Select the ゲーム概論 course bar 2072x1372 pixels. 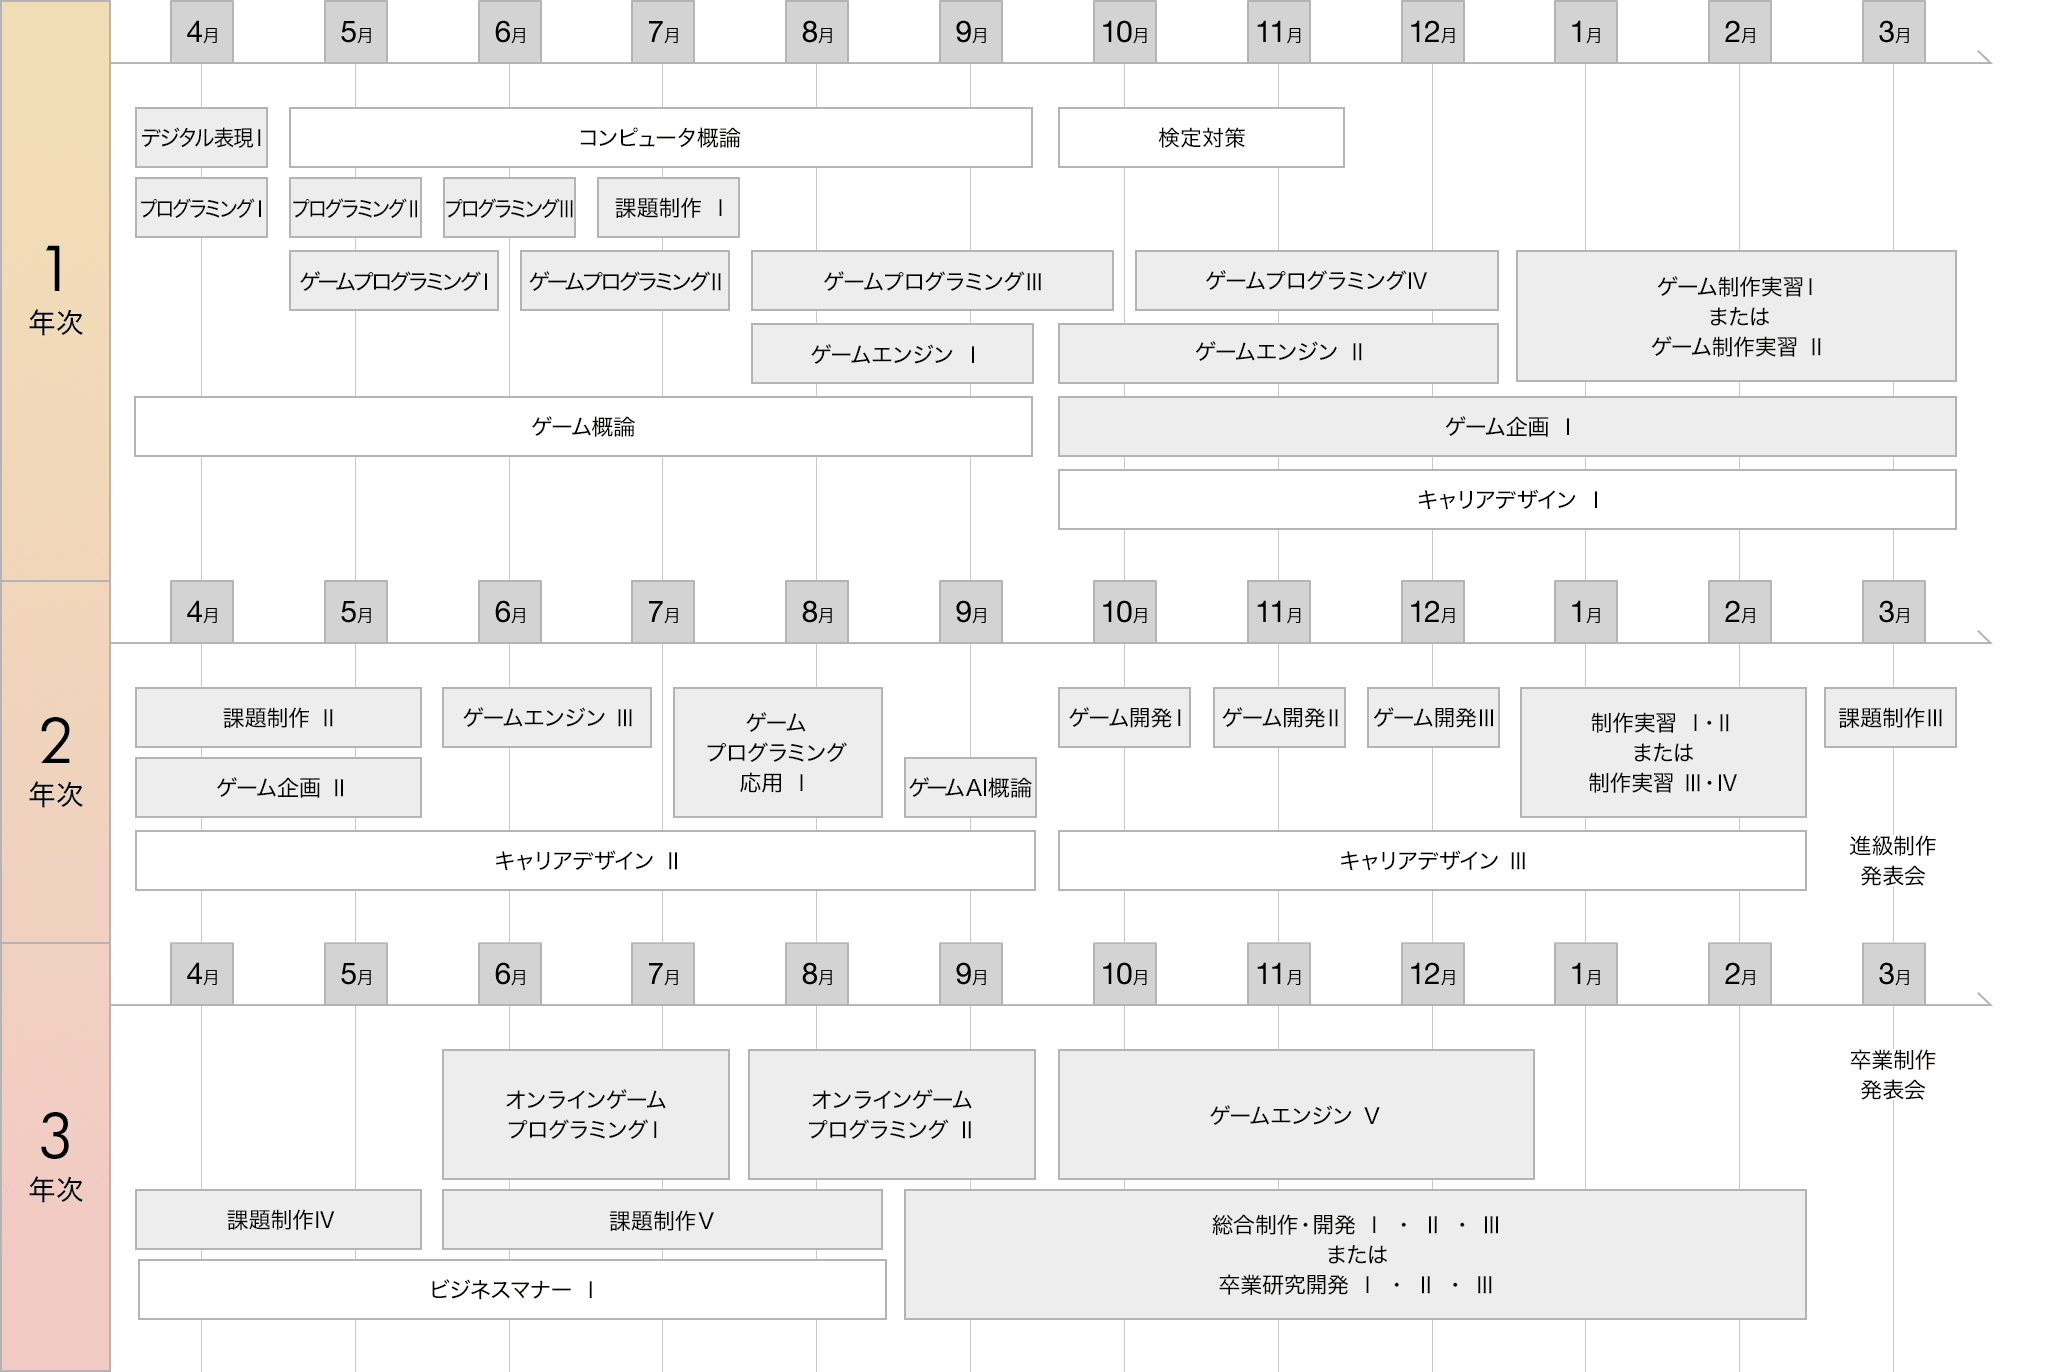tap(583, 427)
